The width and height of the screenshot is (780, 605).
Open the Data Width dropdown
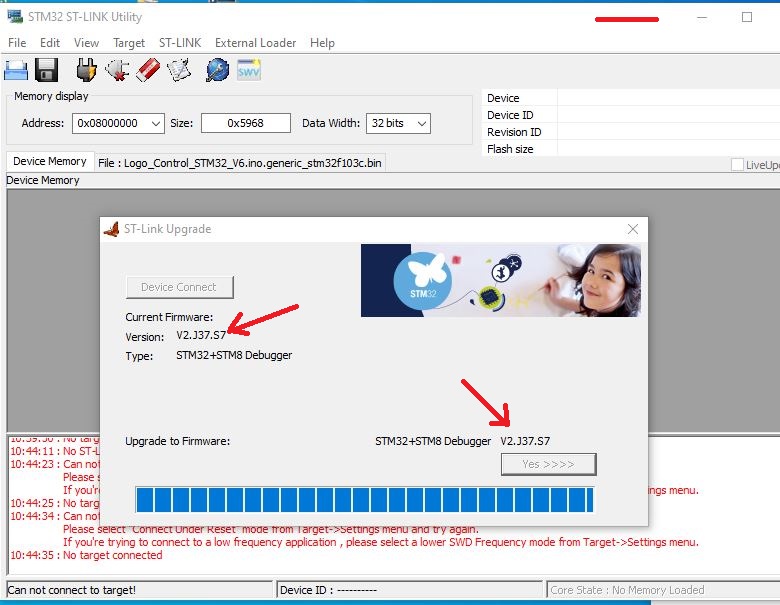[x=421, y=123]
